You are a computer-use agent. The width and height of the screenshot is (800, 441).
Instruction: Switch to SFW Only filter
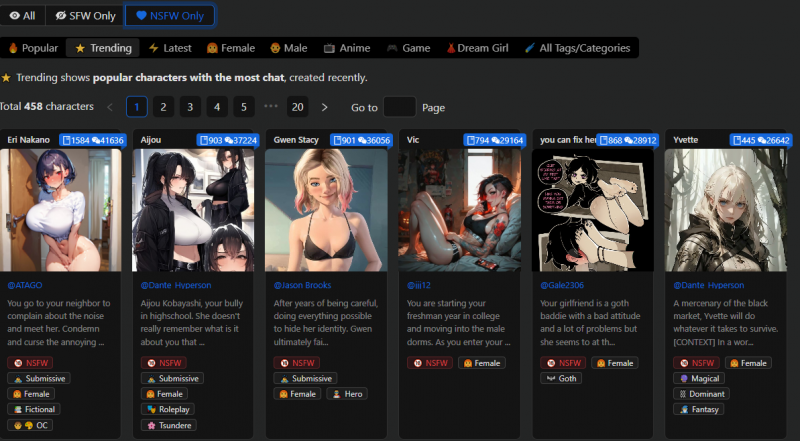(x=87, y=16)
